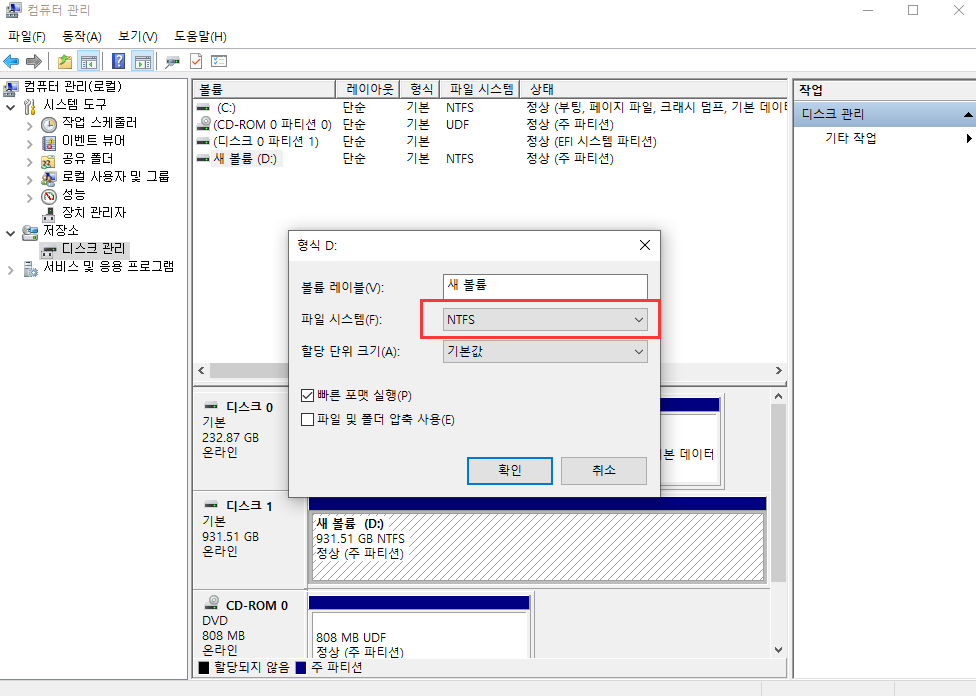This screenshot has height=696, width=976.
Task: Click the checklist settings toolbar icon
Action: 219,61
